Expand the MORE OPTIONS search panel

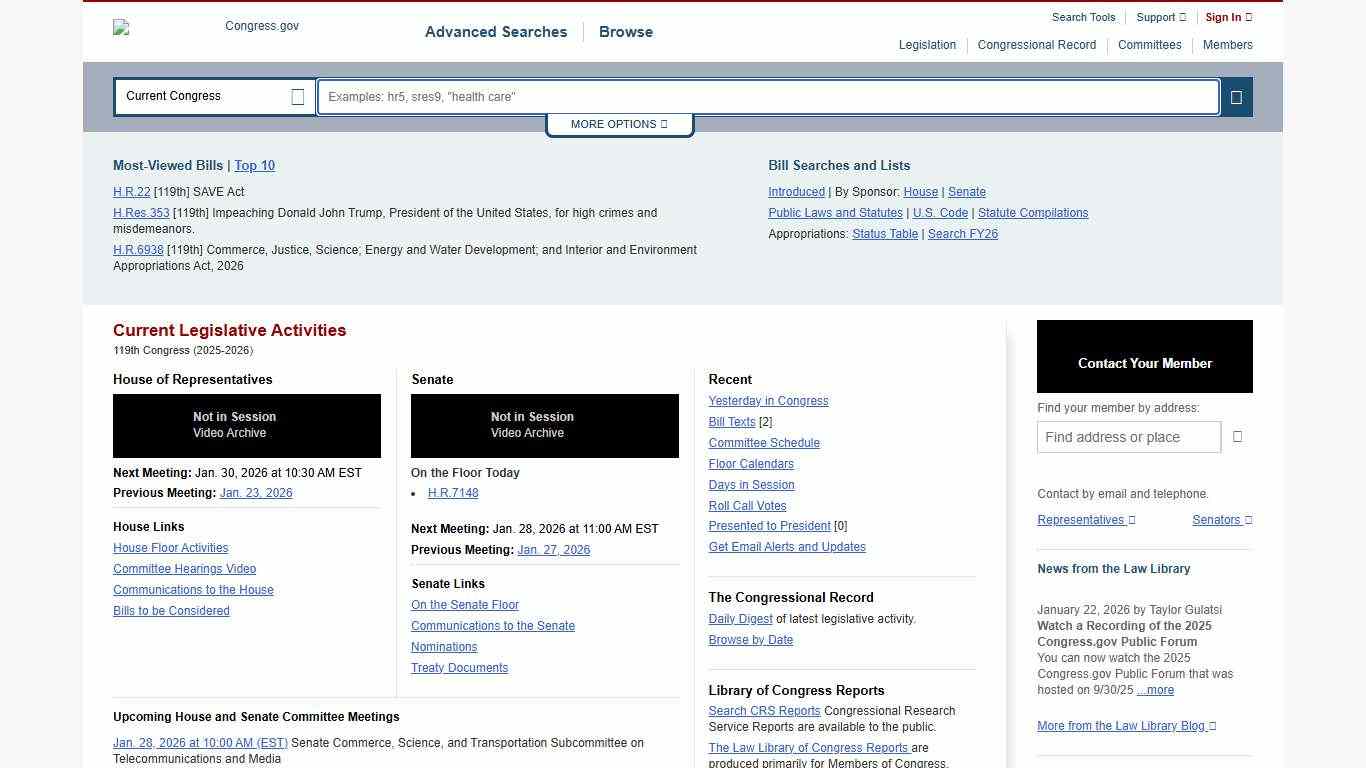click(x=619, y=124)
